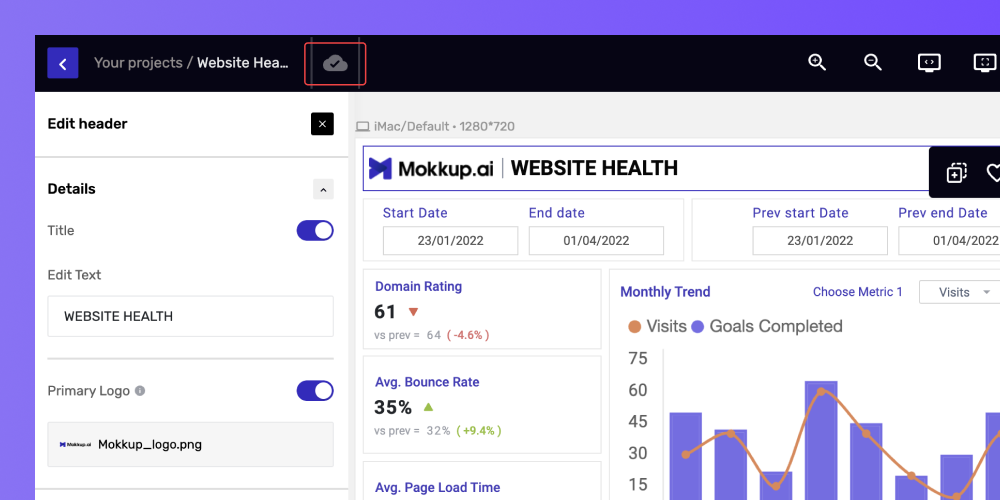
Task: Toggle the Goals Completed legend entry
Action: (767, 327)
